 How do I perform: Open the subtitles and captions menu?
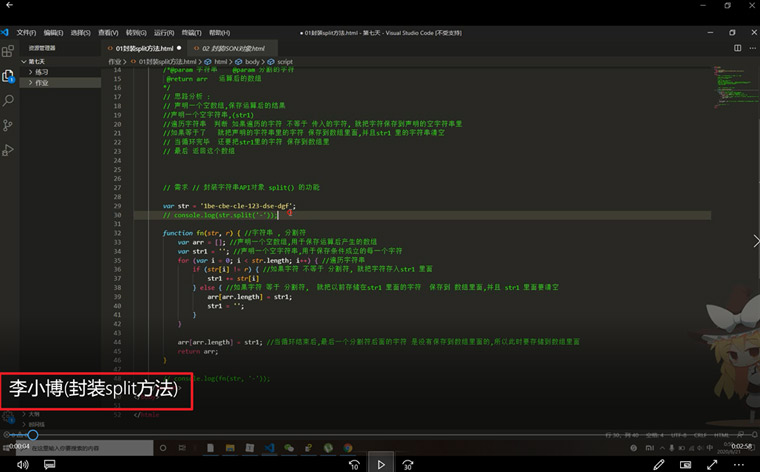click(49, 465)
